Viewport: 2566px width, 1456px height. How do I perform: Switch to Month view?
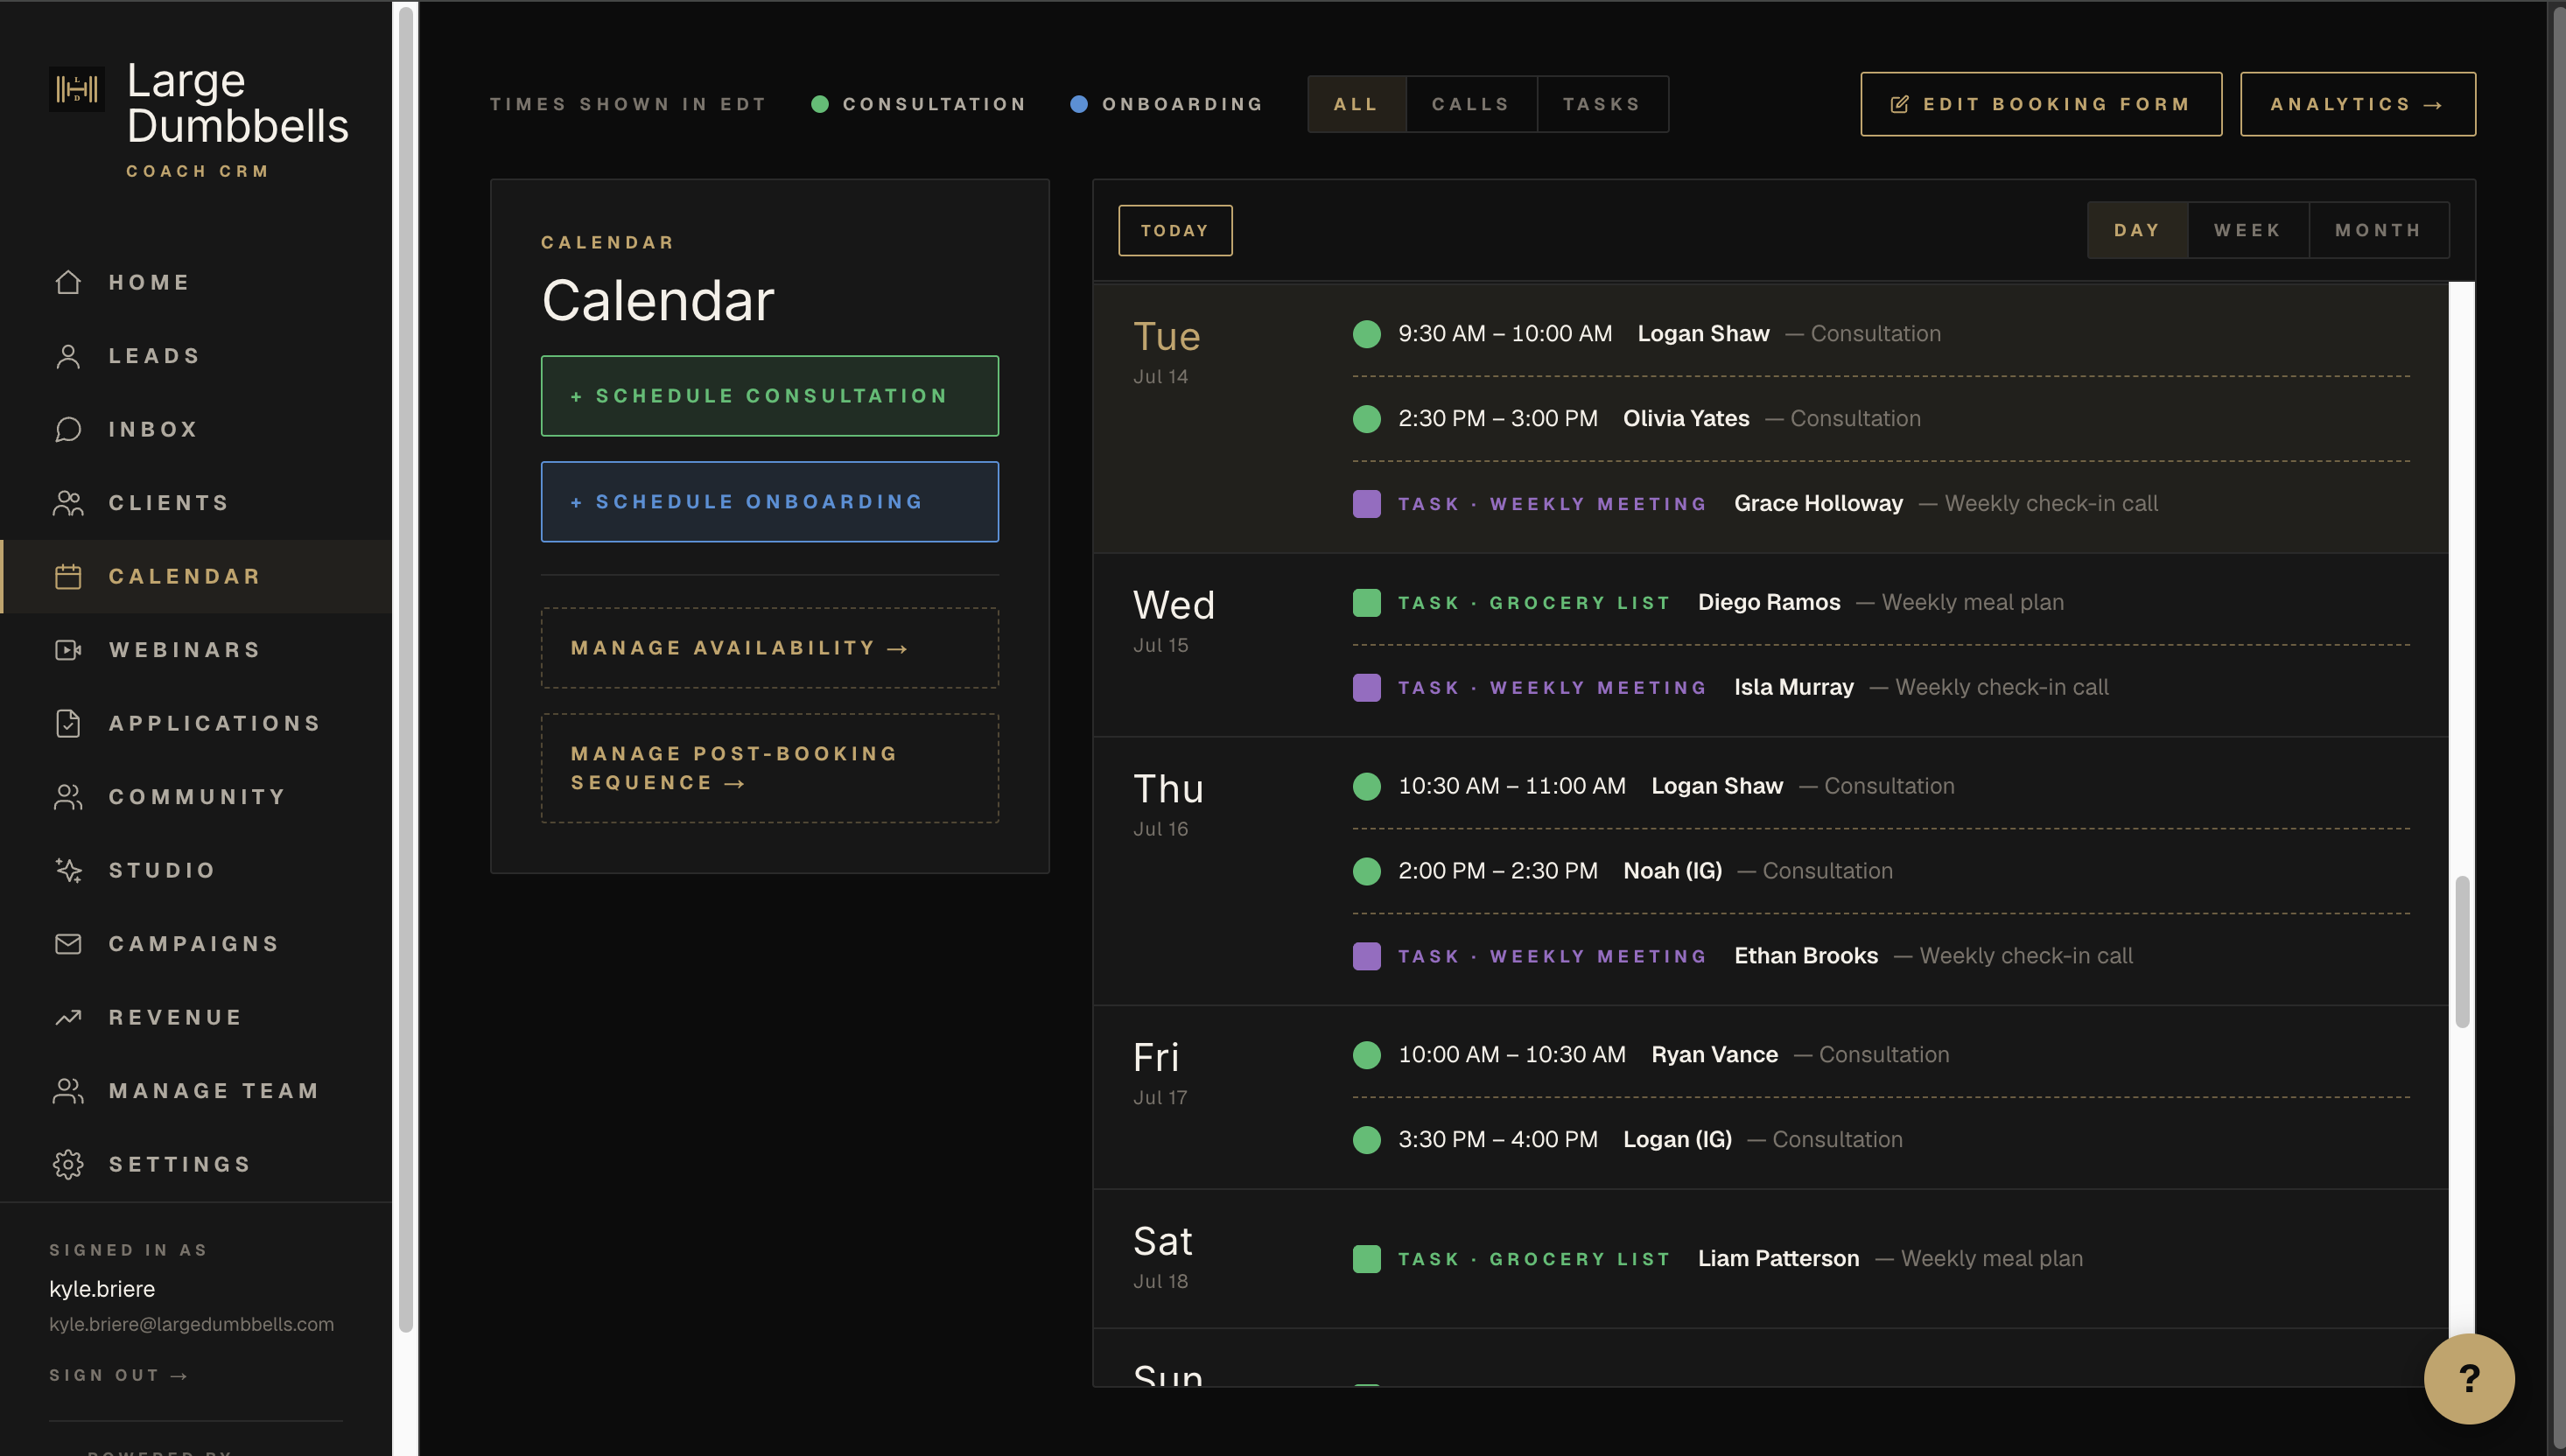pyautogui.click(x=2378, y=230)
